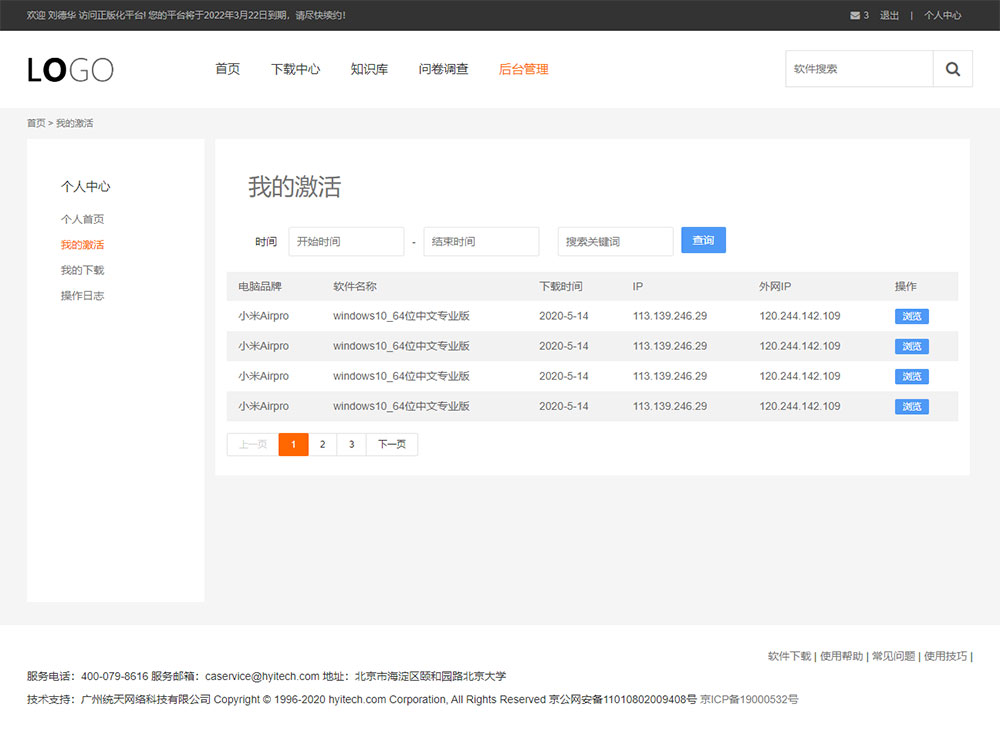1000x734 pixels.
Task: Focus the 开始时间 start date field
Action: tap(346, 241)
